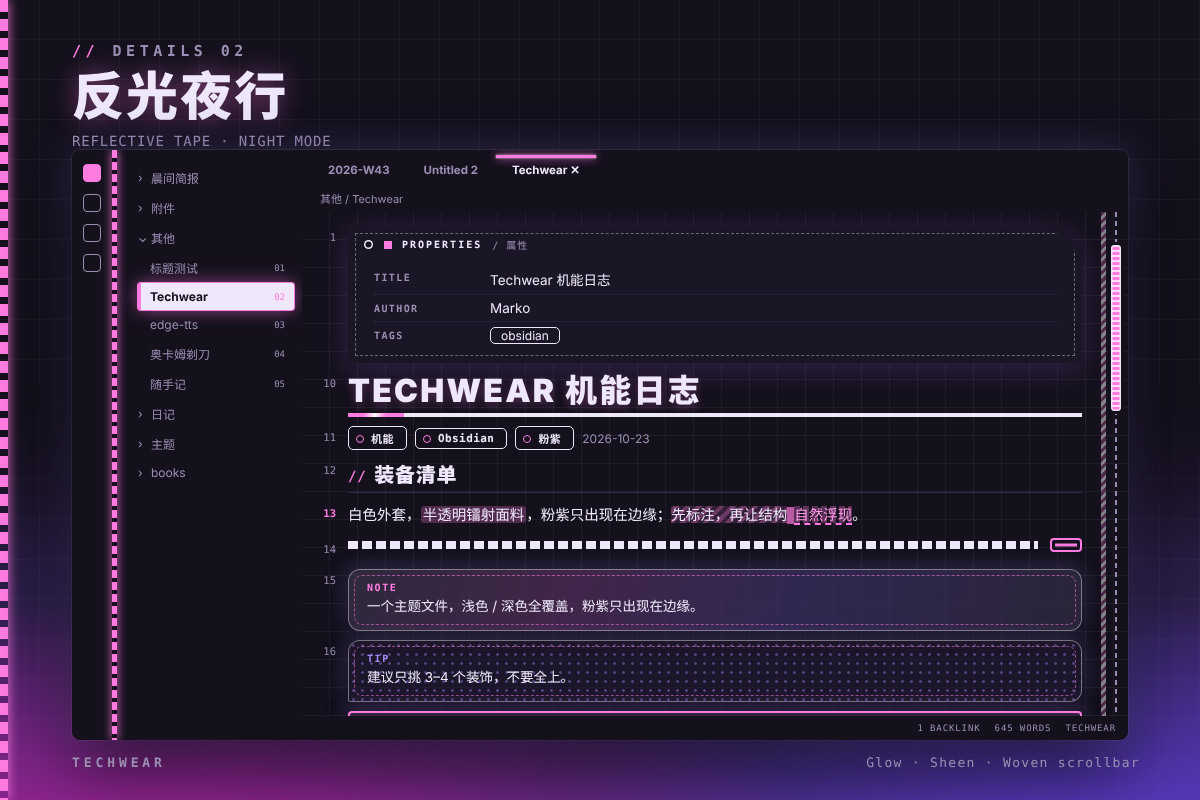1200x800 pixels.
Task: Click the count 05 beside 随手记
Action: coord(280,384)
